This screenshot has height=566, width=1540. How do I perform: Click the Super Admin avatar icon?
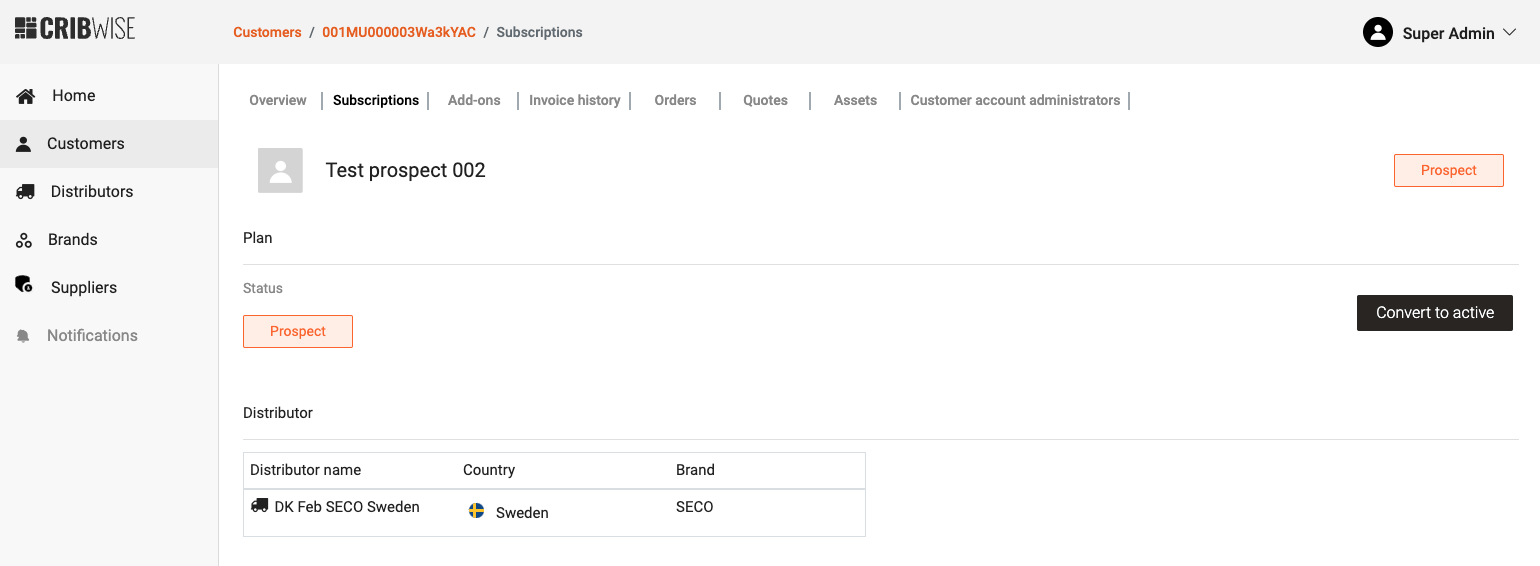(1378, 32)
